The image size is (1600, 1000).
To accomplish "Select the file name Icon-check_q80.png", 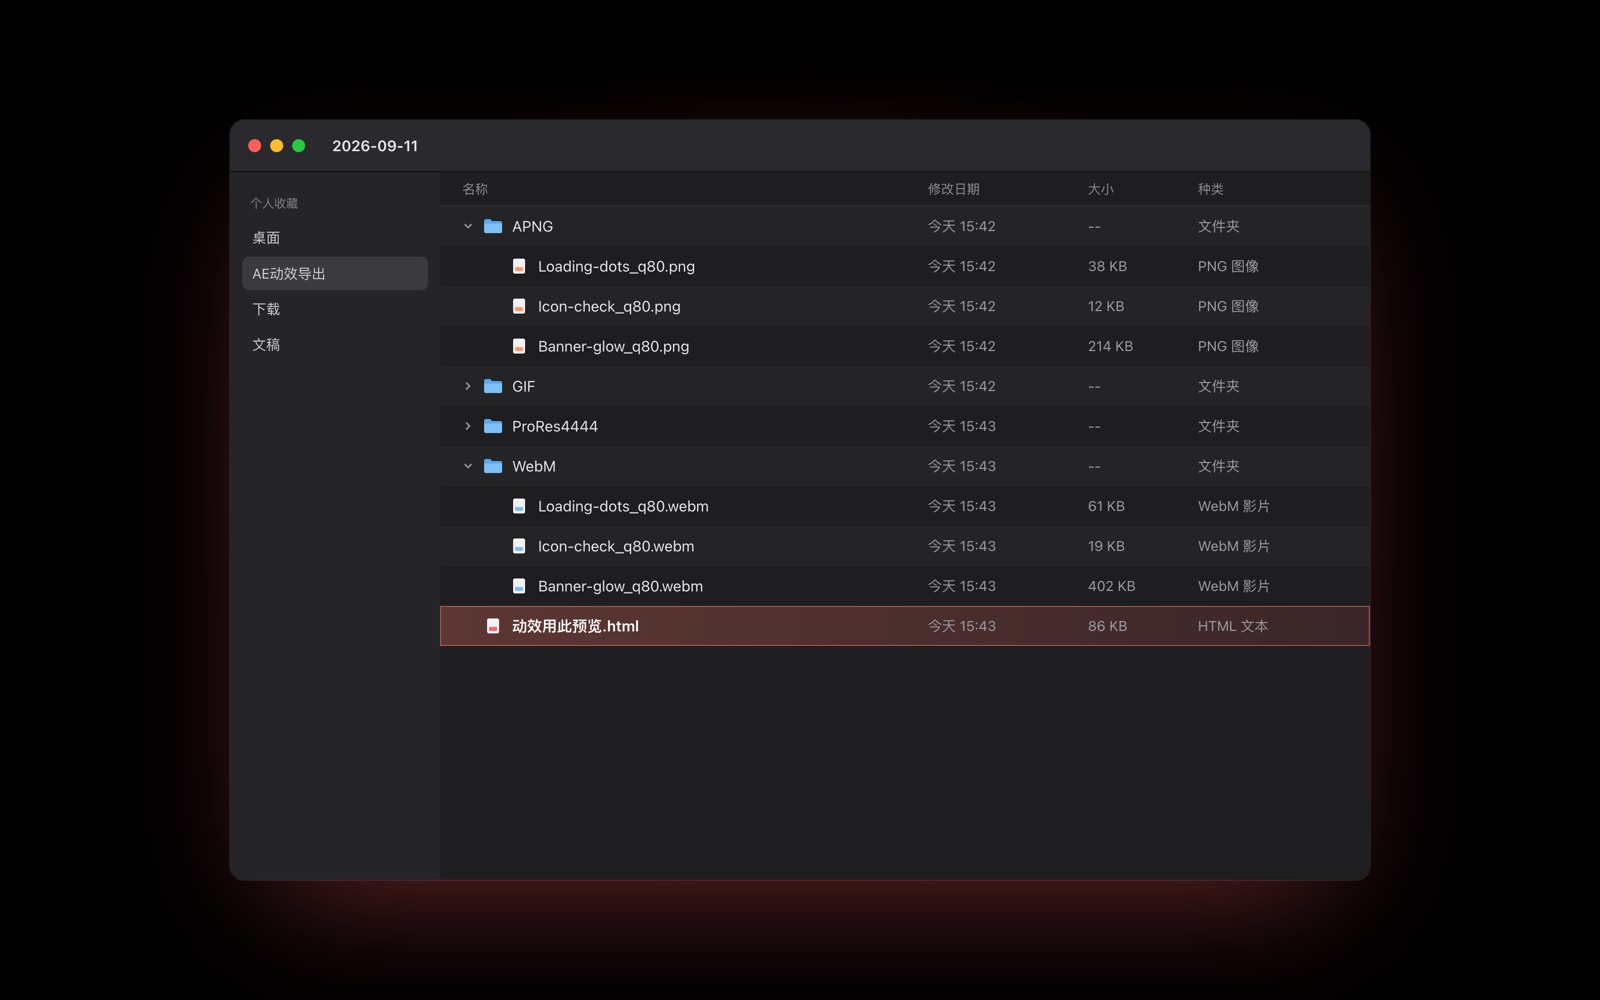I will 609,306.
